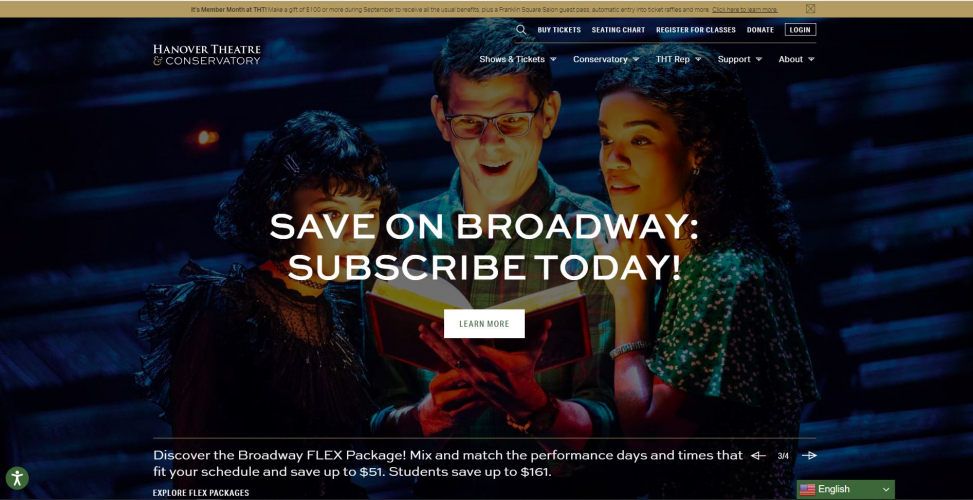
Task: Click the accessibility widget icon
Action: [x=17, y=478]
